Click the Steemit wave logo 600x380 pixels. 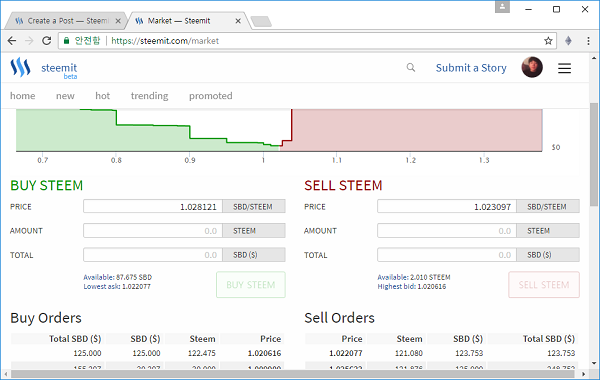(x=20, y=67)
